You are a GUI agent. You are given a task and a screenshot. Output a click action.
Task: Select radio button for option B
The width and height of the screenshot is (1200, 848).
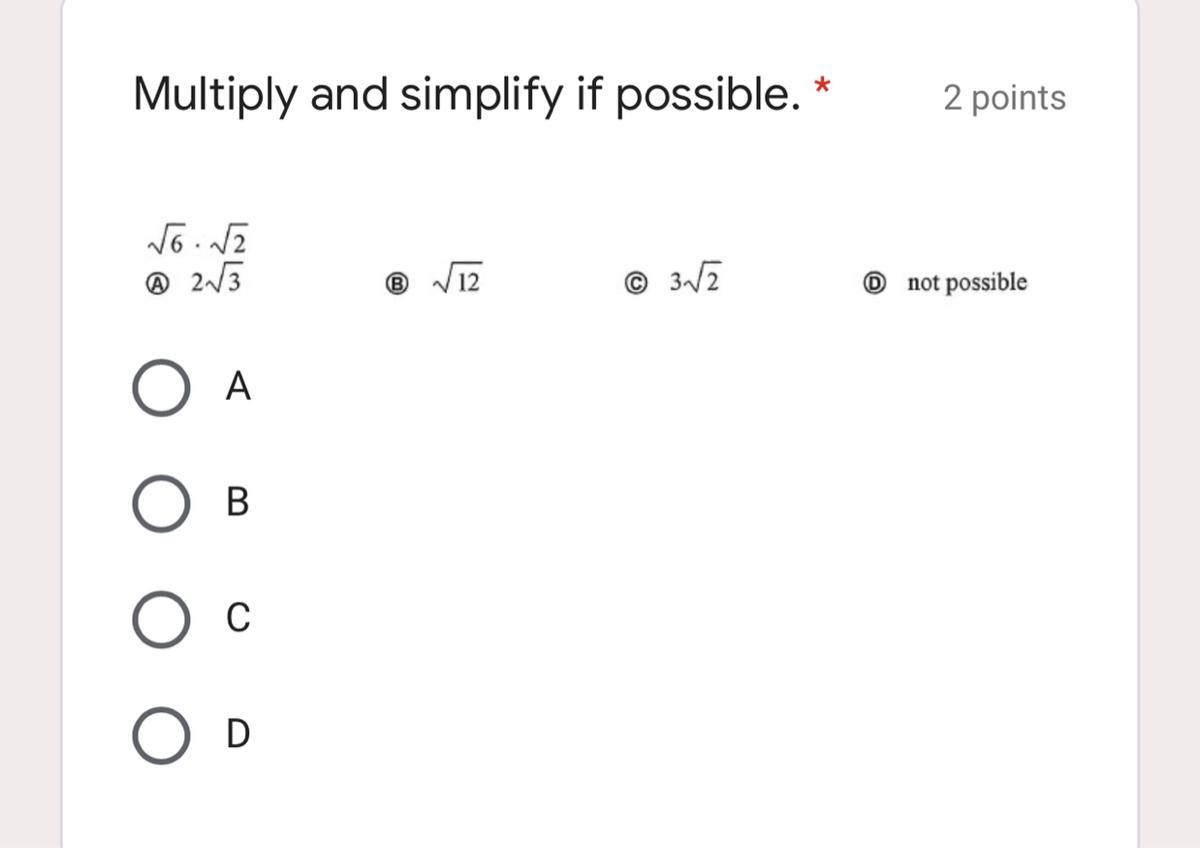click(160, 503)
